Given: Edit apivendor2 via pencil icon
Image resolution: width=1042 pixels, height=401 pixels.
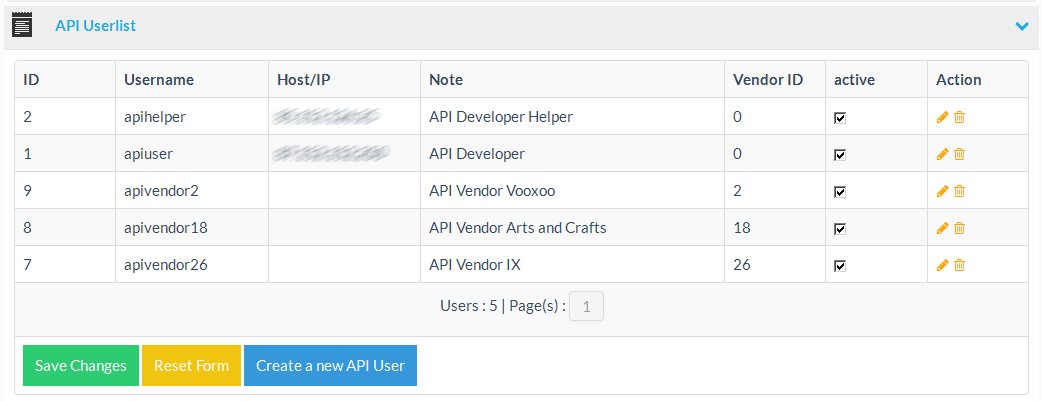Looking at the screenshot, I should [x=941, y=191].
